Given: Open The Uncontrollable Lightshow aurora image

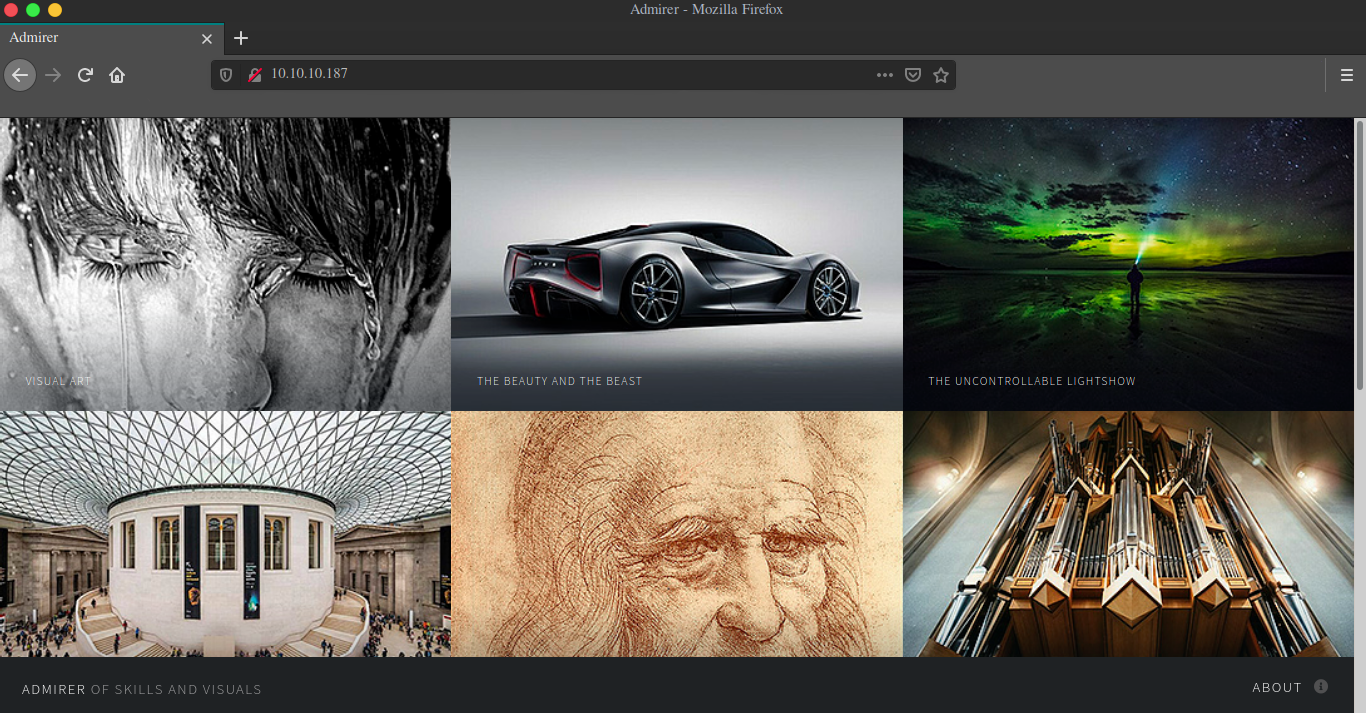Looking at the screenshot, I should point(1128,264).
